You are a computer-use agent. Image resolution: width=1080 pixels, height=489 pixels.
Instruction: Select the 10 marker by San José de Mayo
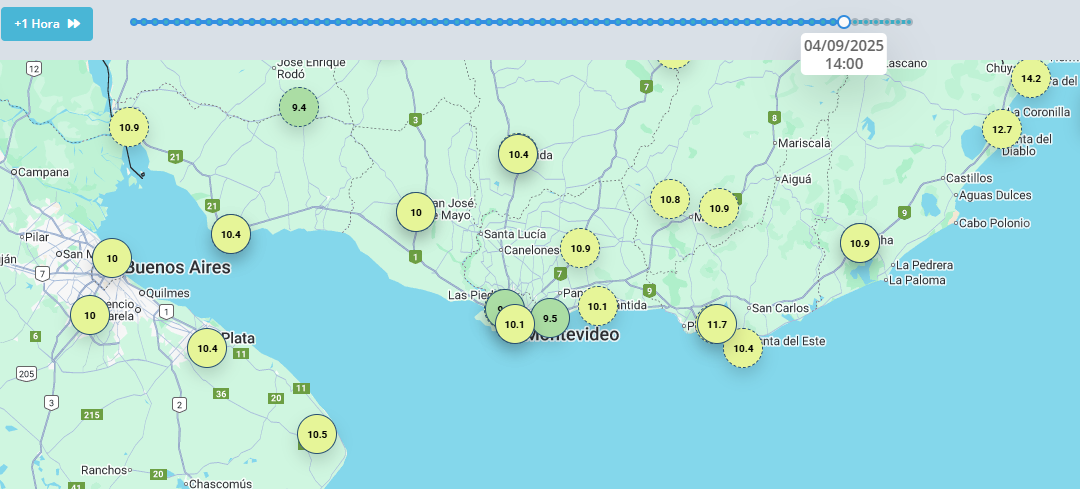(415, 212)
